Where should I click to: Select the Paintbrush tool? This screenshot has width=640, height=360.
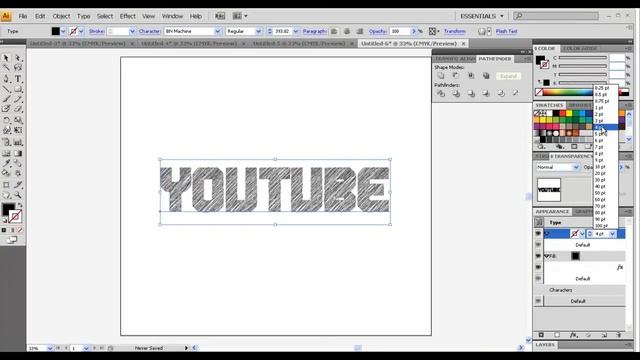pos(6,99)
